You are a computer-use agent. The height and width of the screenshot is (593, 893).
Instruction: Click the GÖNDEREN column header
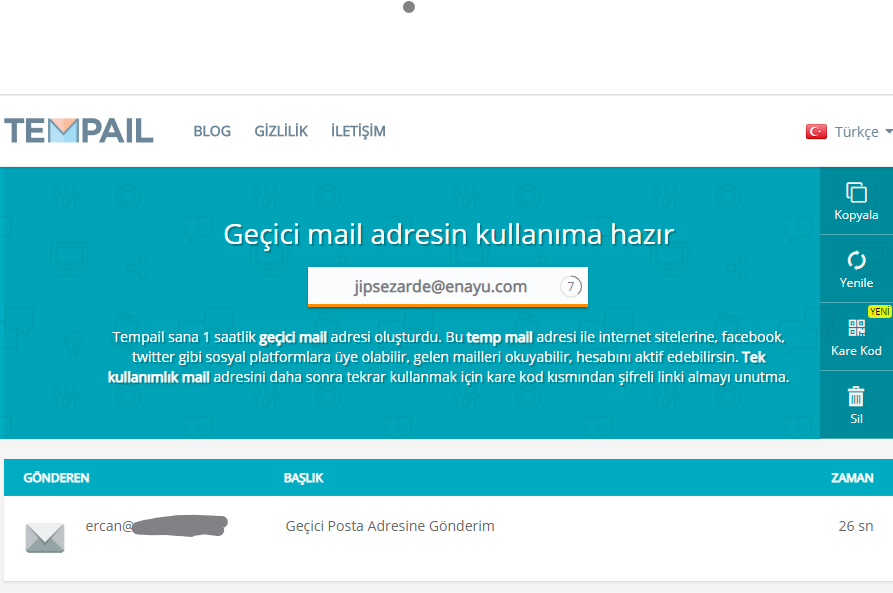pyautogui.click(x=56, y=478)
